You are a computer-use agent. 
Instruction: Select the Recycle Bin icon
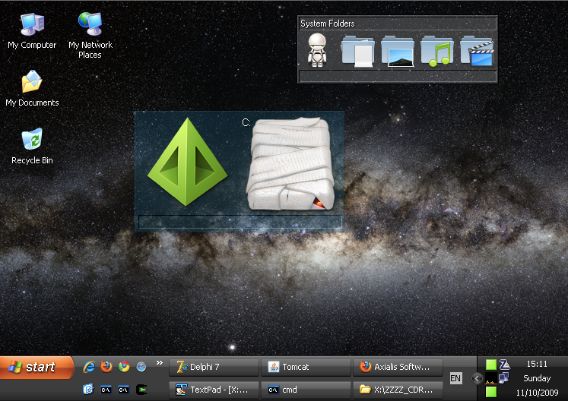pyautogui.click(x=32, y=146)
